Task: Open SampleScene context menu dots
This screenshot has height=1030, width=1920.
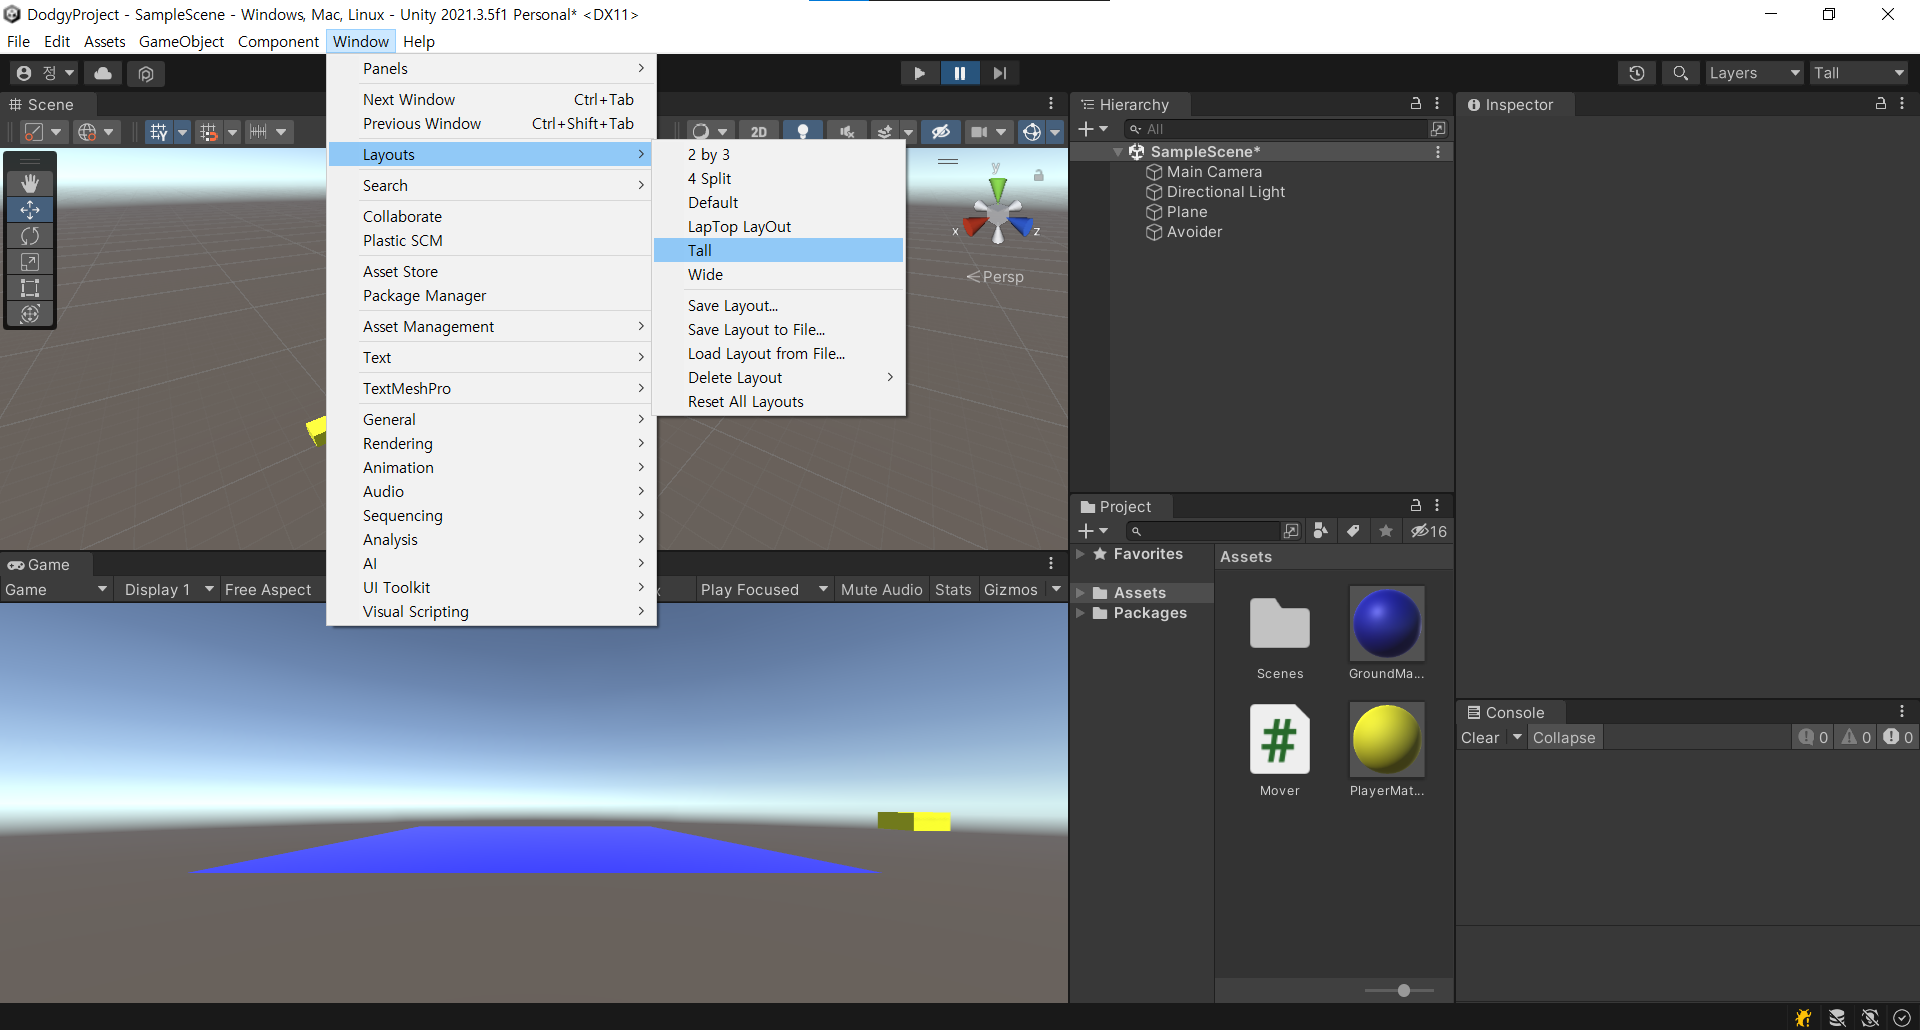Action: 1438,152
